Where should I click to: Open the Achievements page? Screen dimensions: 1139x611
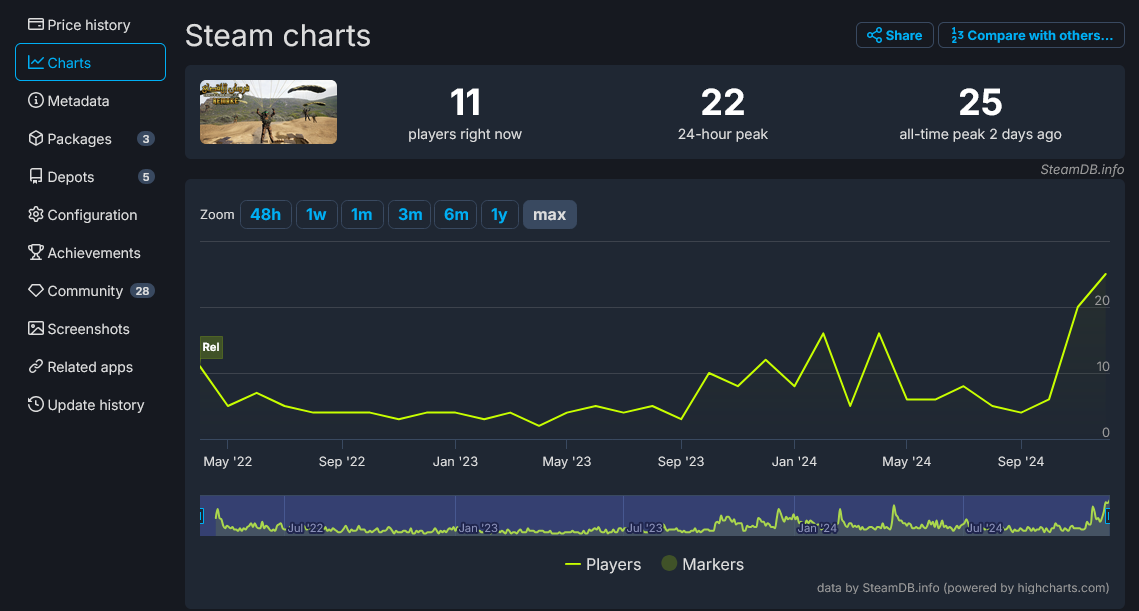[90, 253]
